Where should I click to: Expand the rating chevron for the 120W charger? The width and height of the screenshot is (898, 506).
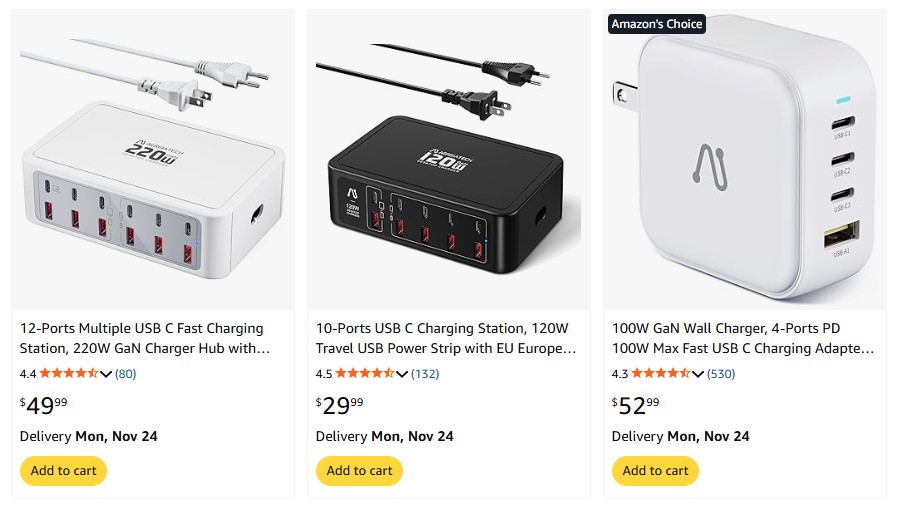[x=402, y=374]
